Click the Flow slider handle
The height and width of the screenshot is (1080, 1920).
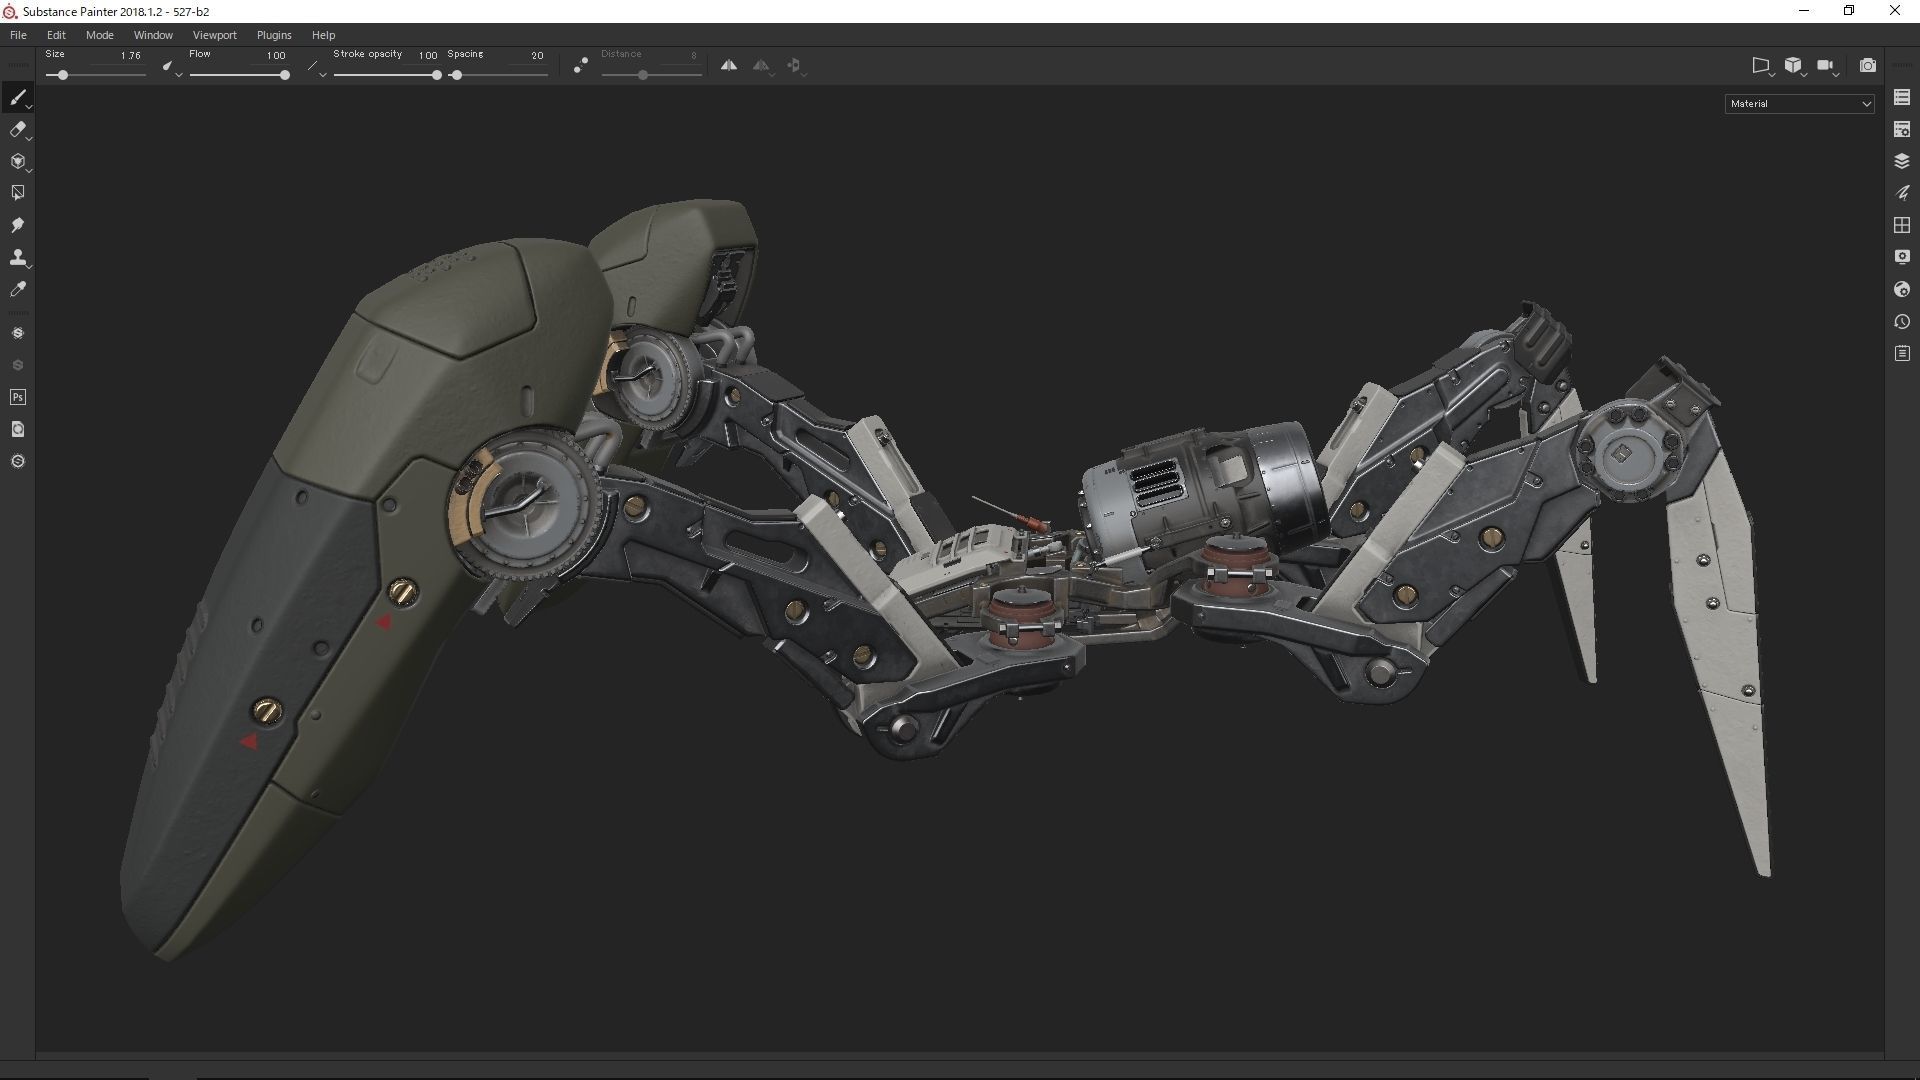click(285, 75)
